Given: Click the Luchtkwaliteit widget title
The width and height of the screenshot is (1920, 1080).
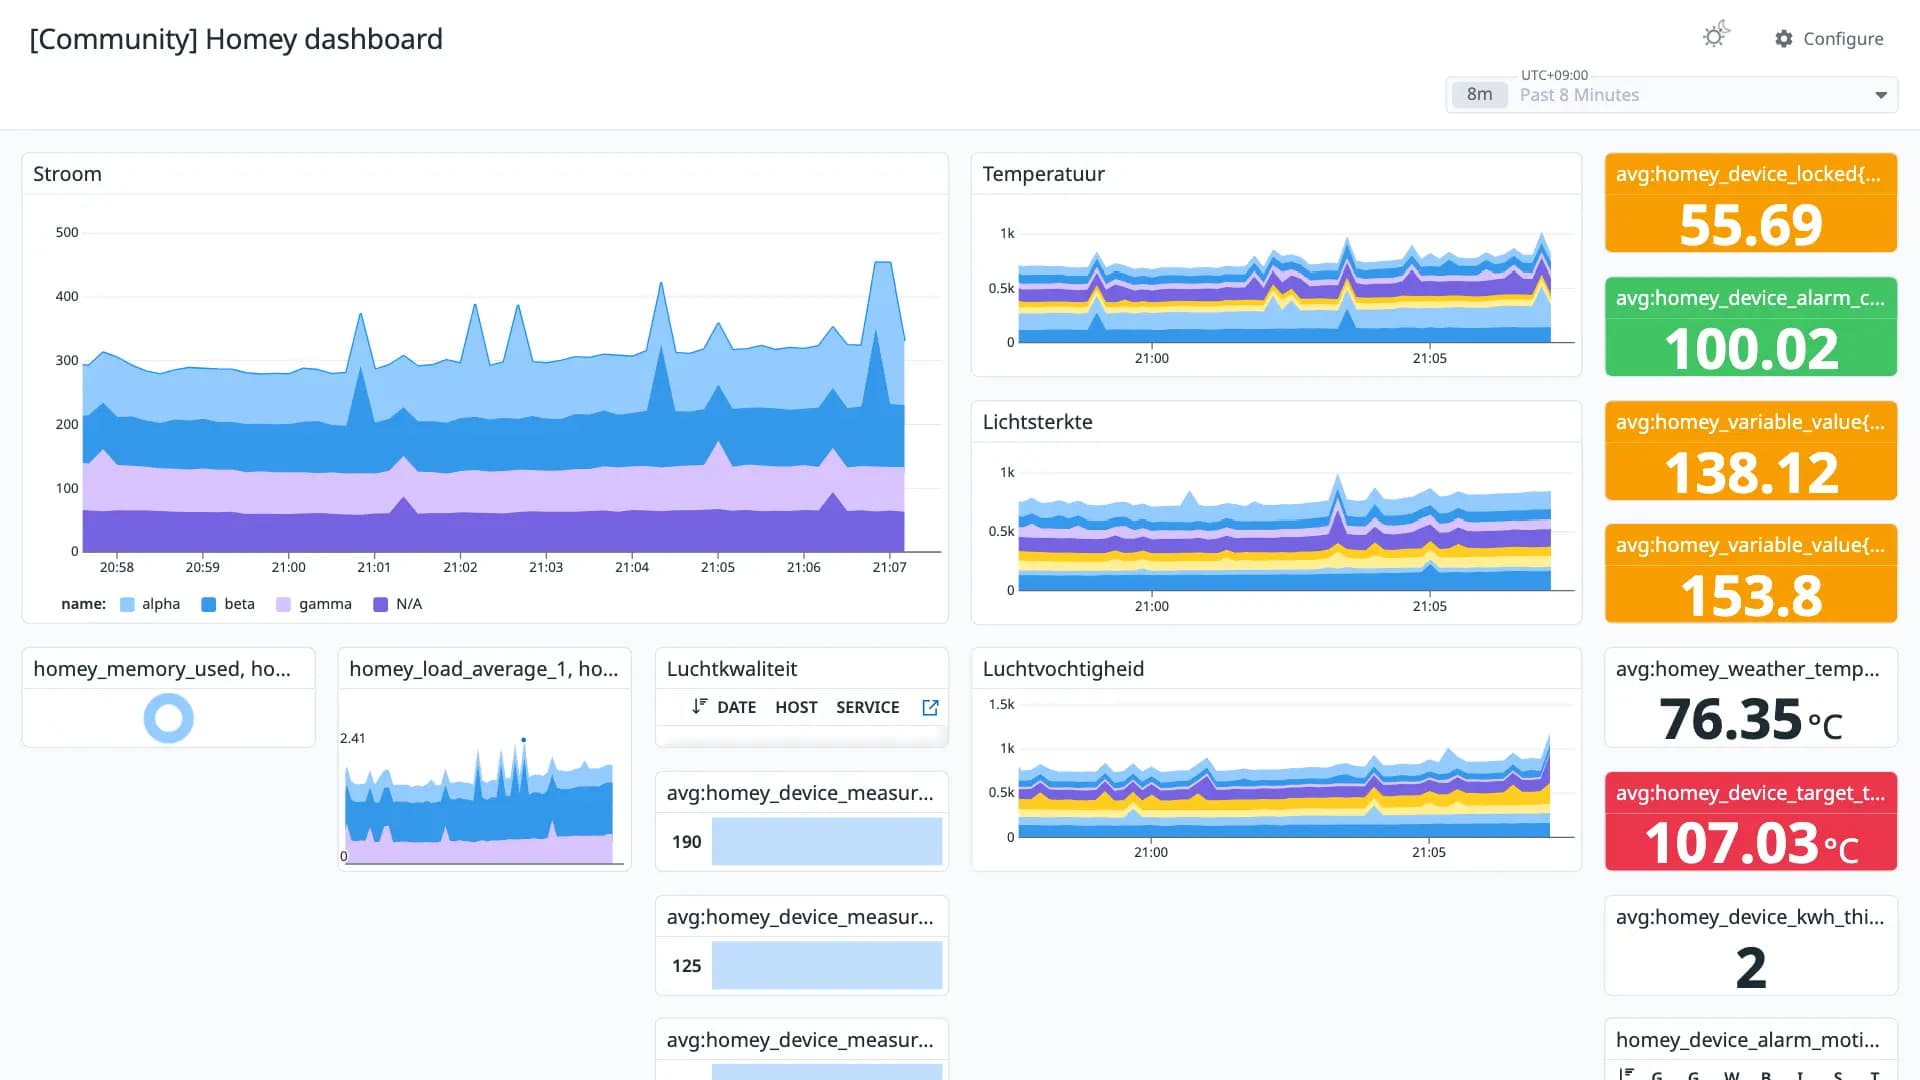Looking at the screenshot, I should [732, 669].
